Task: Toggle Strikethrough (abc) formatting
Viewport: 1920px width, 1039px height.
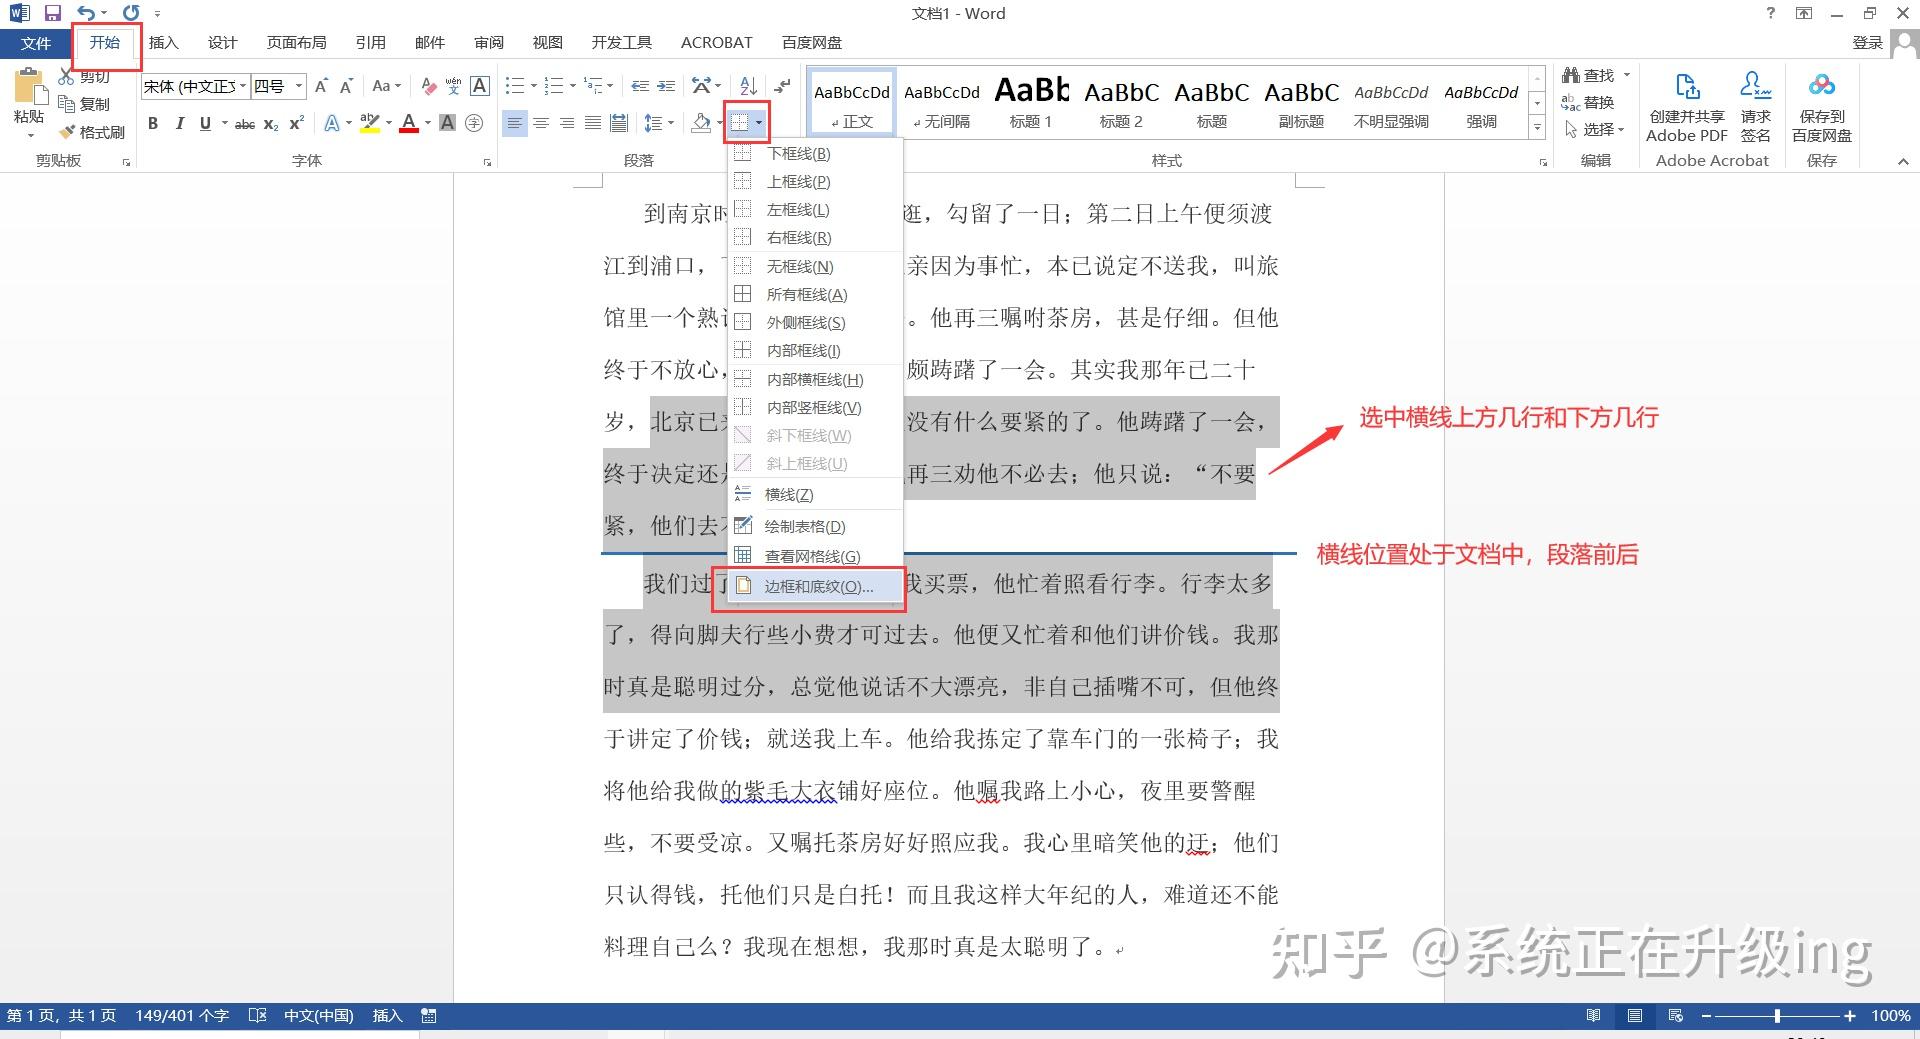Action: pyautogui.click(x=244, y=123)
